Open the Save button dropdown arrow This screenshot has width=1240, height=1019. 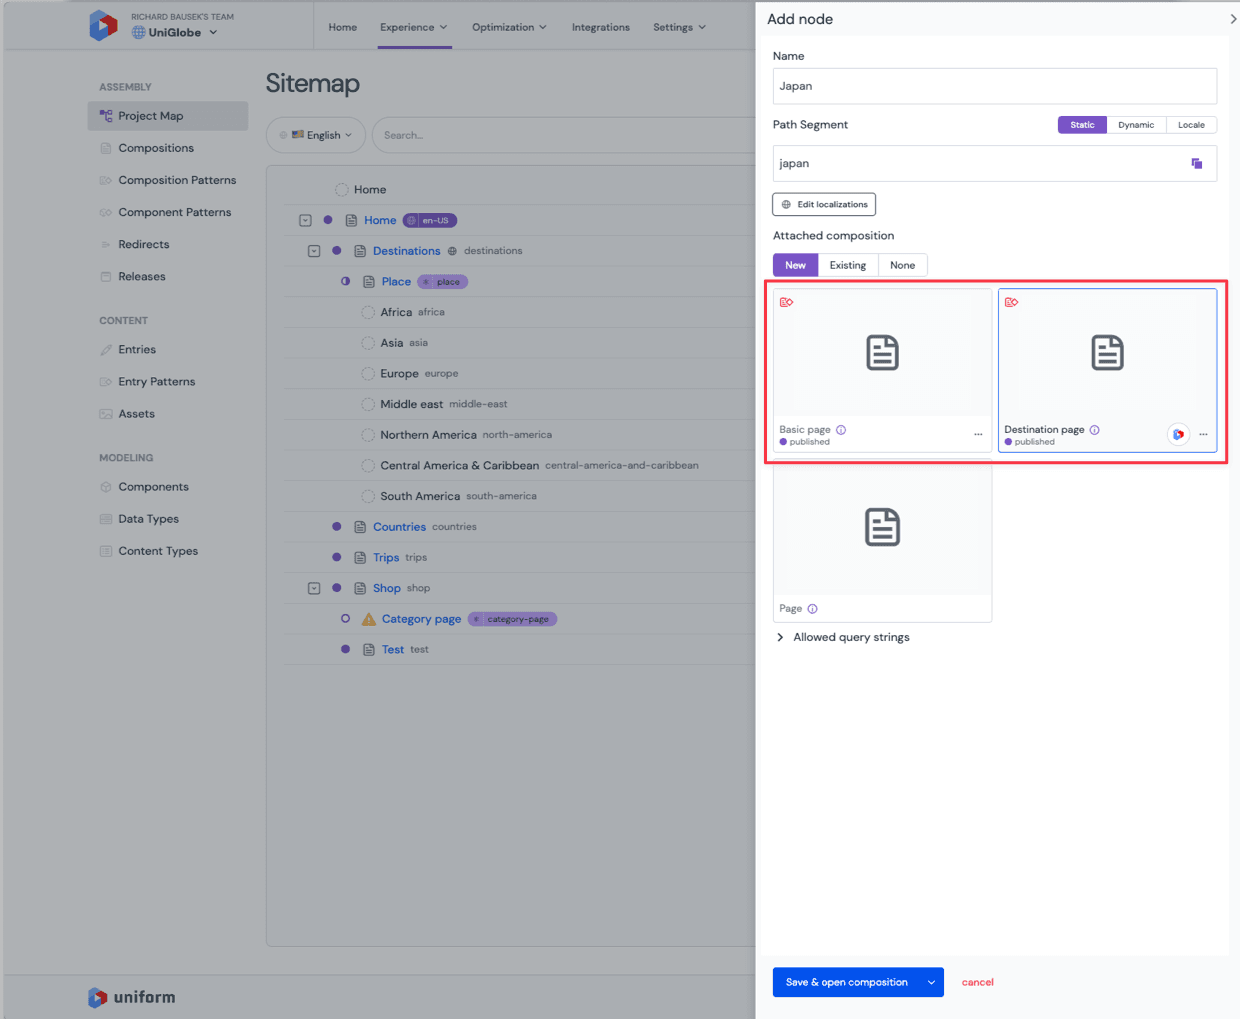point(931,982)
